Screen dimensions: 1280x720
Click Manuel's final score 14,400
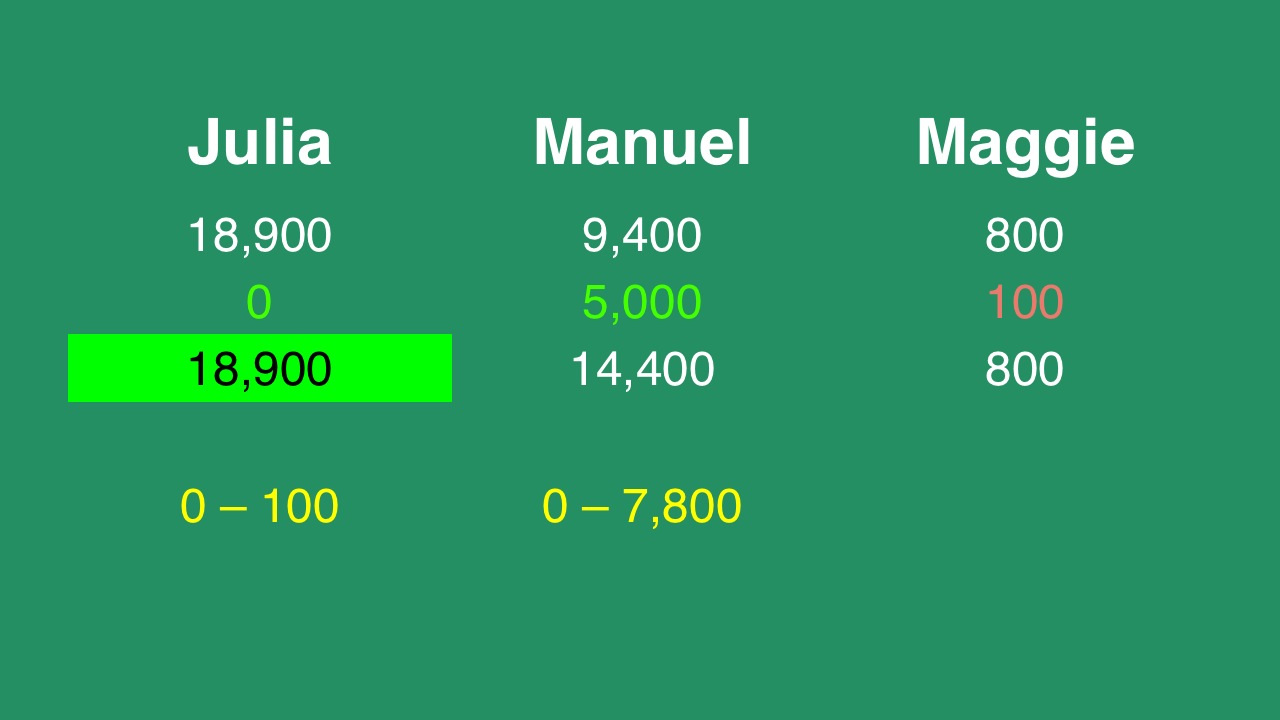tap(642, 369)
